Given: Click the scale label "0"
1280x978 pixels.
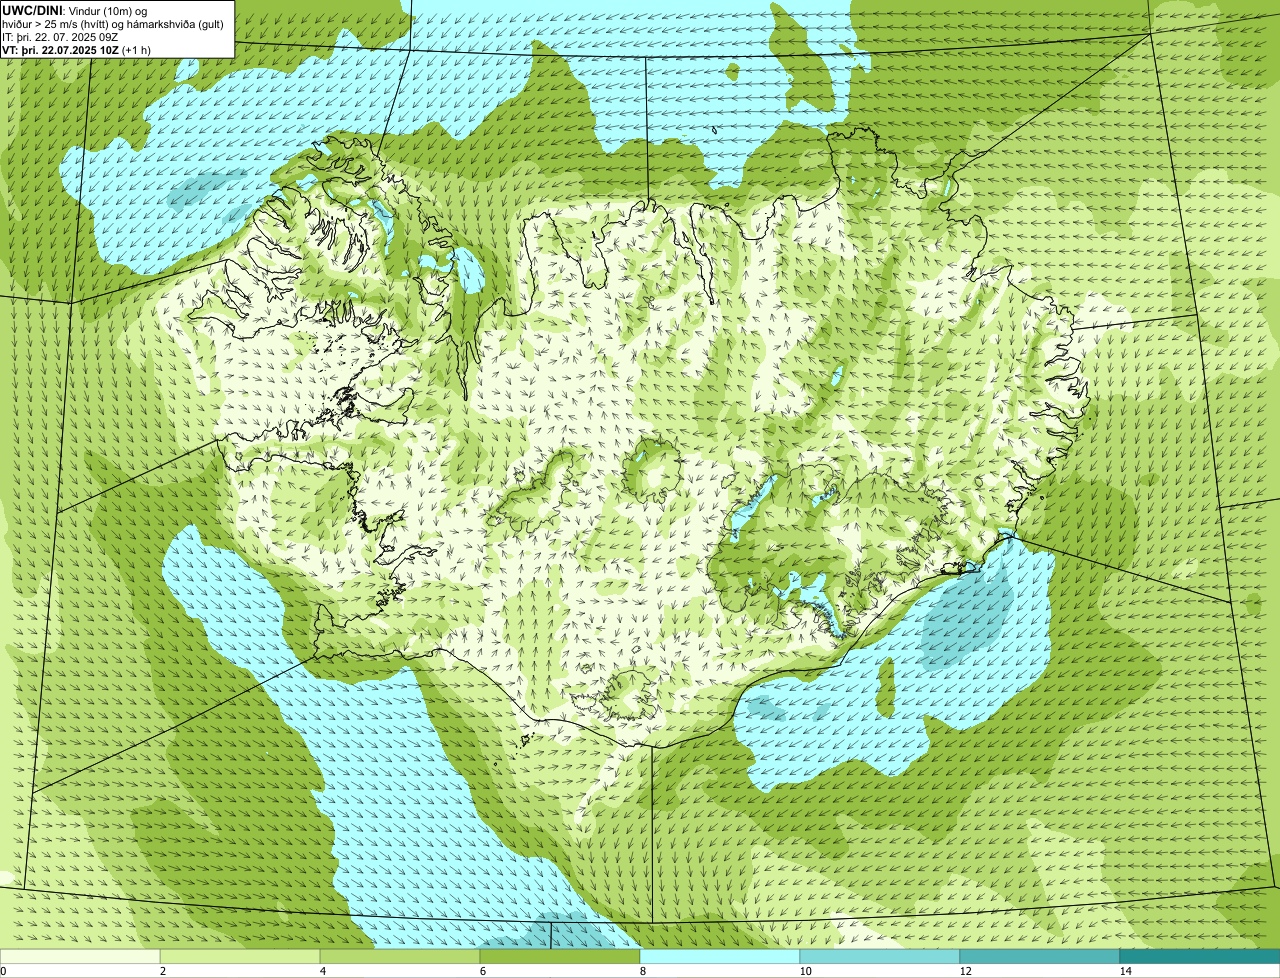Looking at the screenshot, I should point(3,971).
